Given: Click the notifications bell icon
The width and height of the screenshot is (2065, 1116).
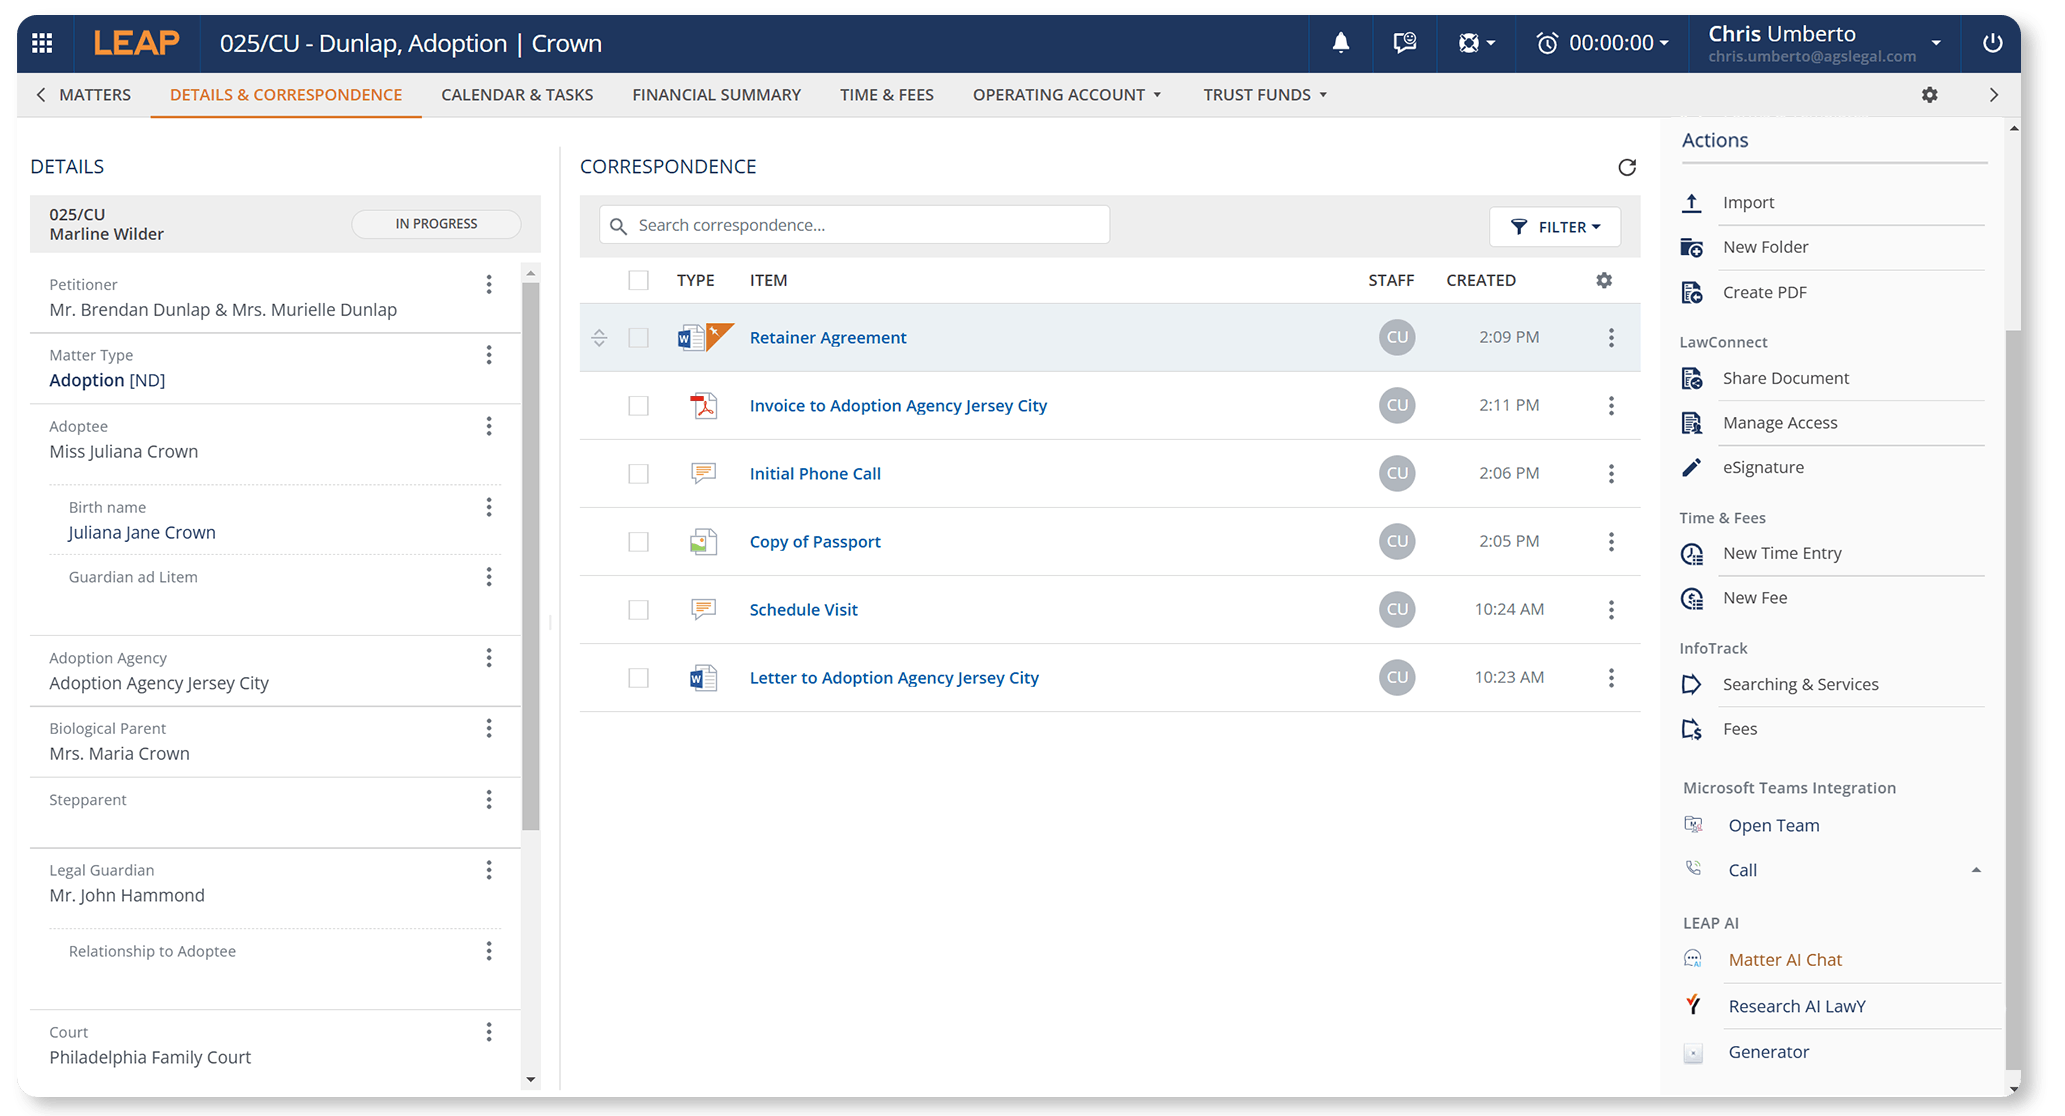Looking at the screenshot, I should click(x=1340, y=43).
